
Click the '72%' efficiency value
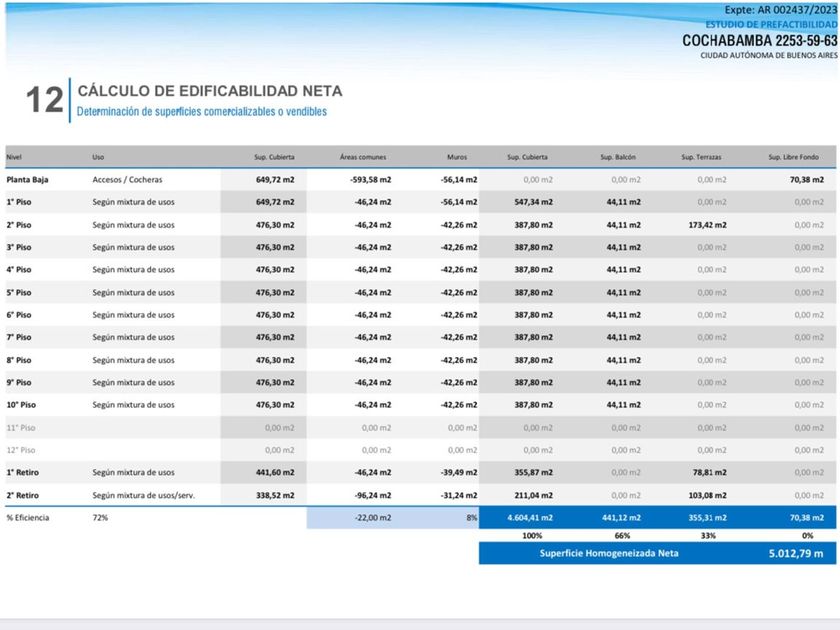click(100, 518)
